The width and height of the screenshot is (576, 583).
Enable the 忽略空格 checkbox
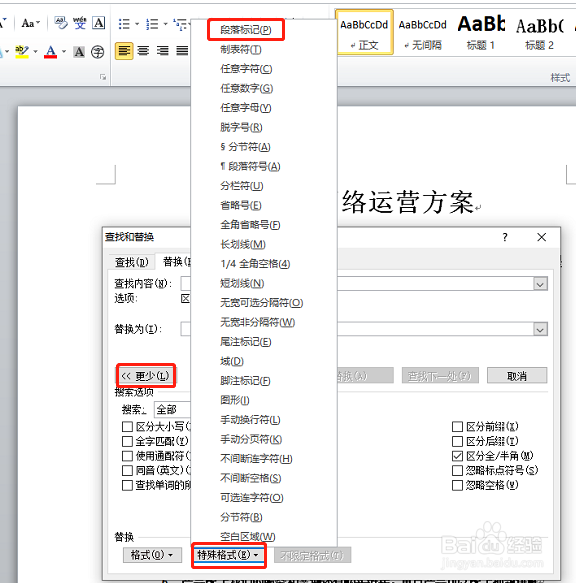click(x=457, y=485)
